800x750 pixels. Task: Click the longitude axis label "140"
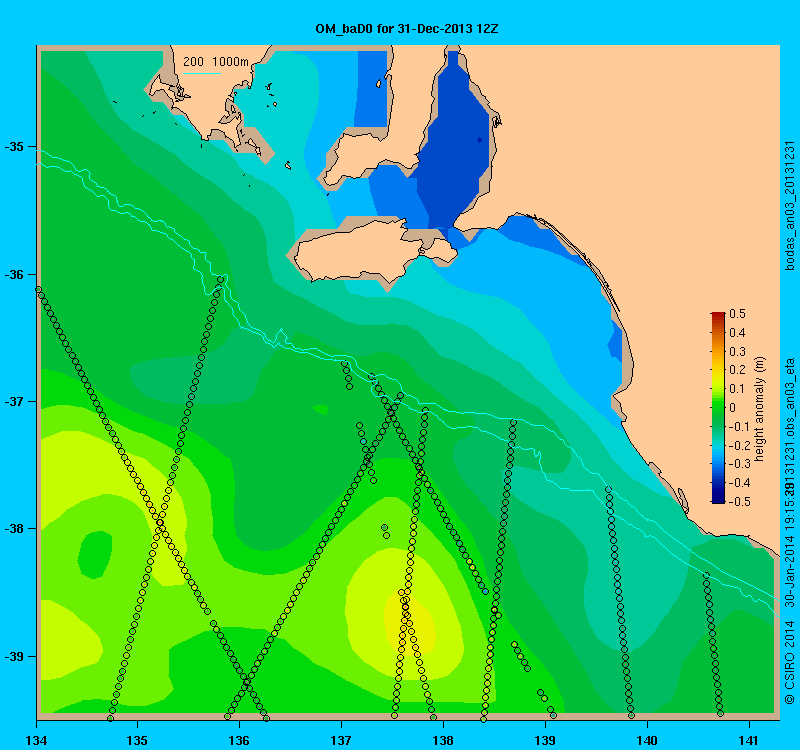[647, 740]
